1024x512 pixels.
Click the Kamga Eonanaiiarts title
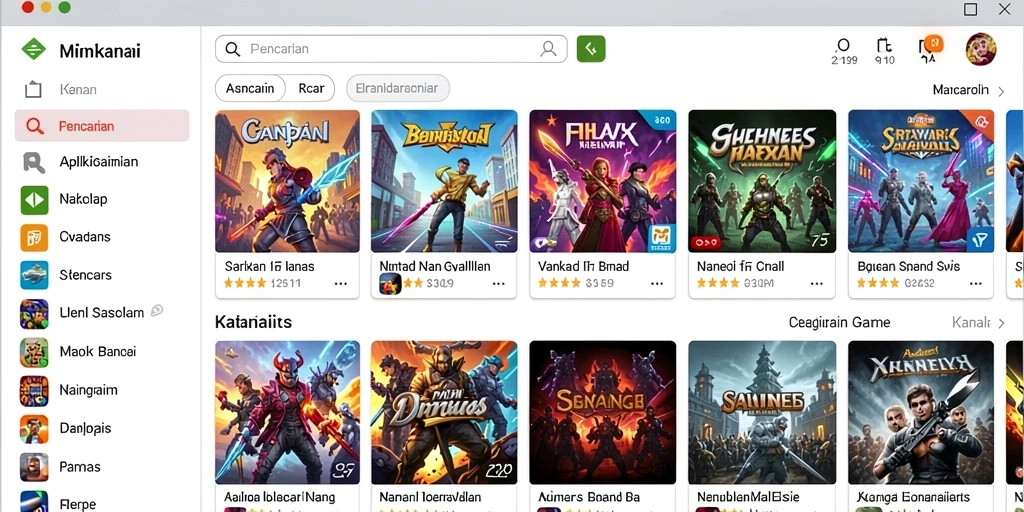pos(913,498)
